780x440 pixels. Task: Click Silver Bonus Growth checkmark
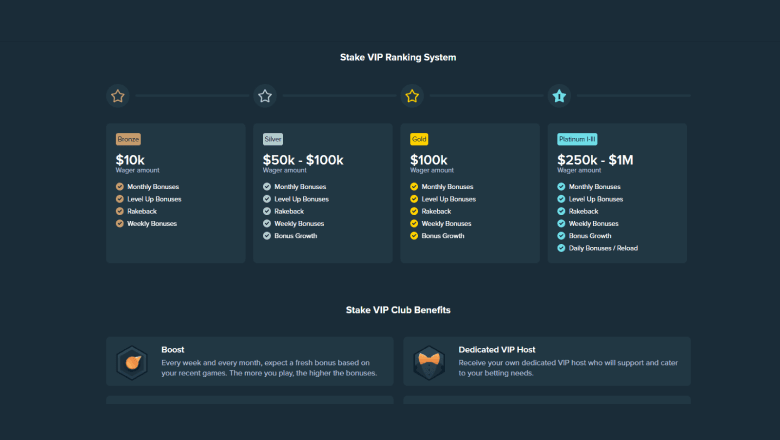(267, 236)
